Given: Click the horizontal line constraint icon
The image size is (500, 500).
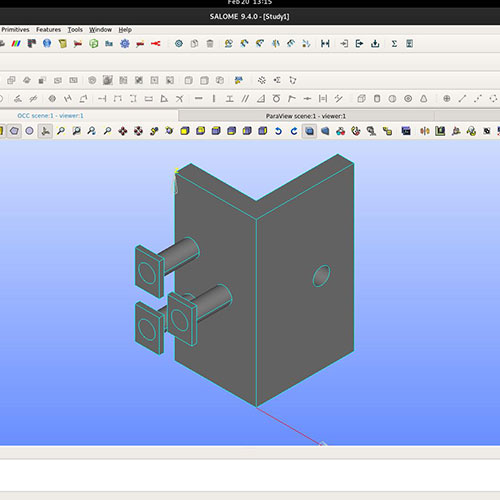Looking at the screenshot, I should [199, 99].
